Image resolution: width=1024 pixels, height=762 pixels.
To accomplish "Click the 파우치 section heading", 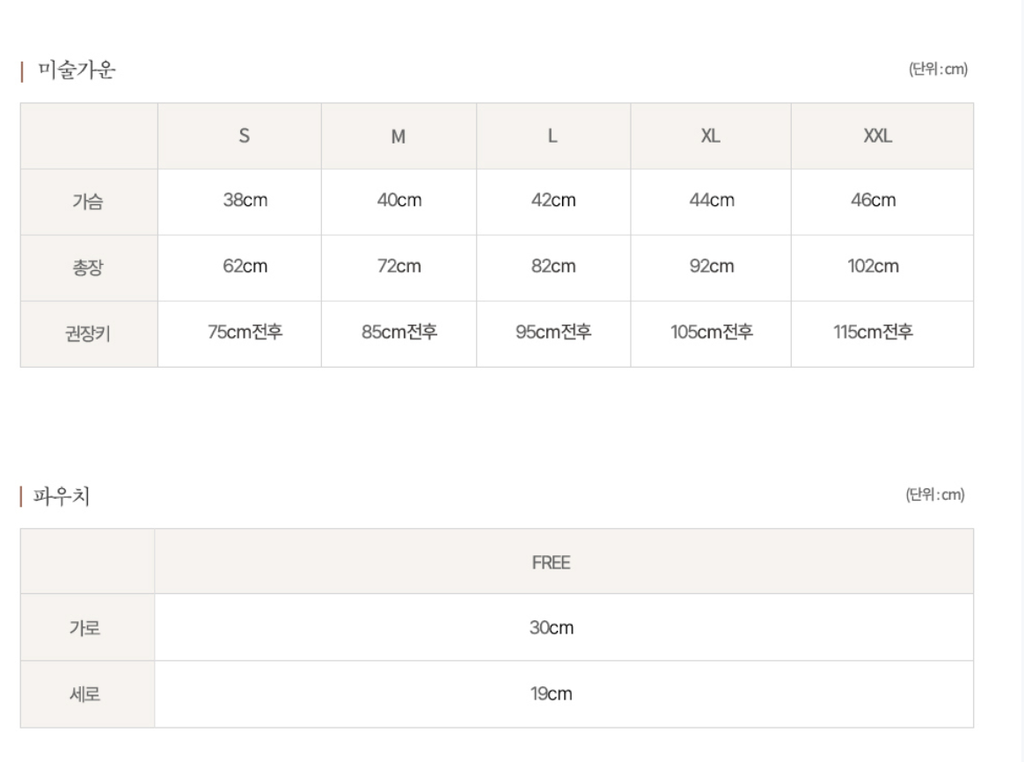I will [62, 496].
